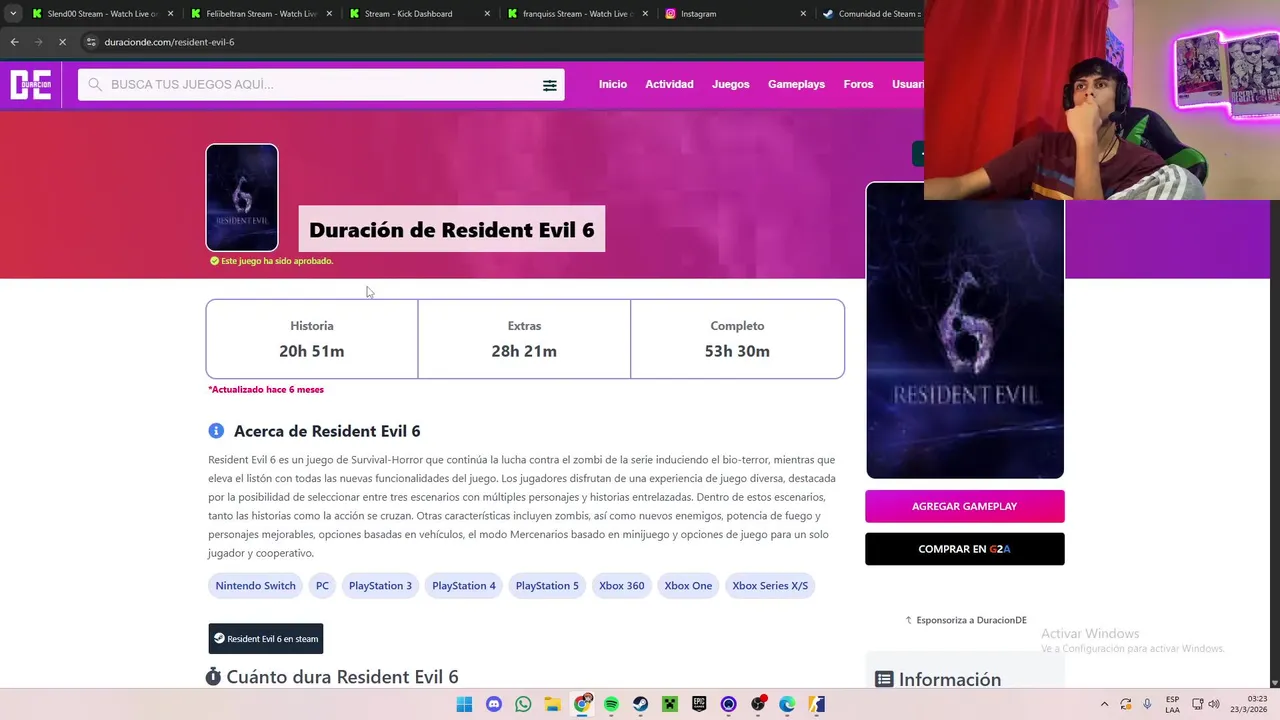Stop page loading with the X button
The image size is (1280, 720).
click(62, 42)
